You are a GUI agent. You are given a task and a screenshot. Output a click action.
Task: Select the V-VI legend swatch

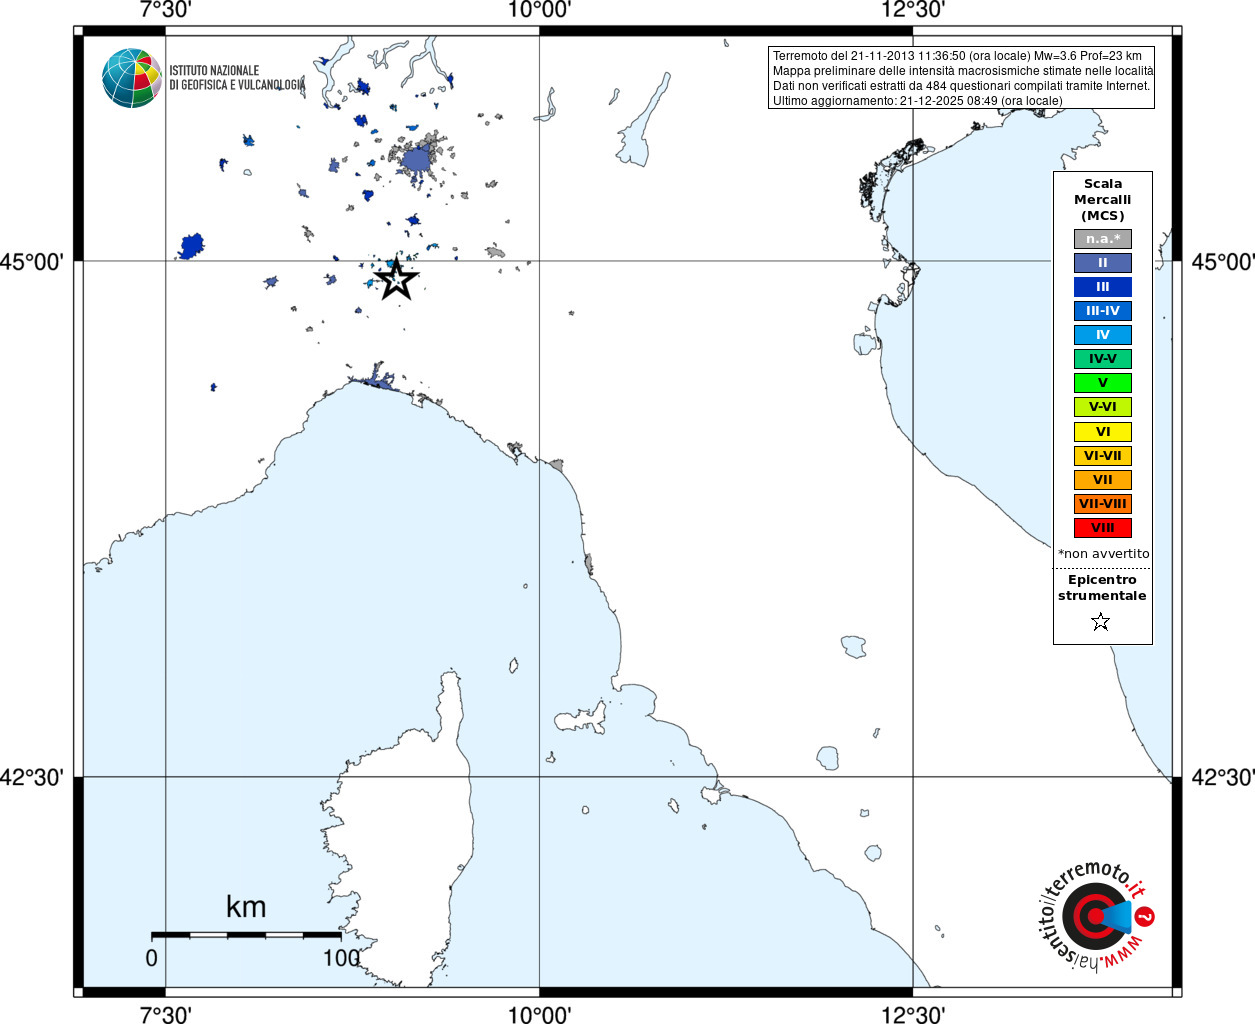tap(1103, 407)
